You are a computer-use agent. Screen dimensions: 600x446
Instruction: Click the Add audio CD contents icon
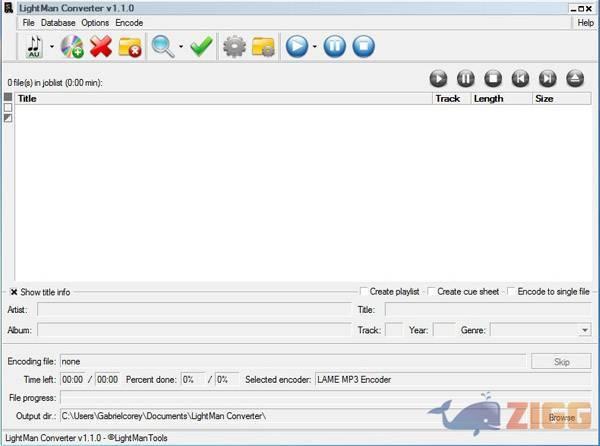72,46
